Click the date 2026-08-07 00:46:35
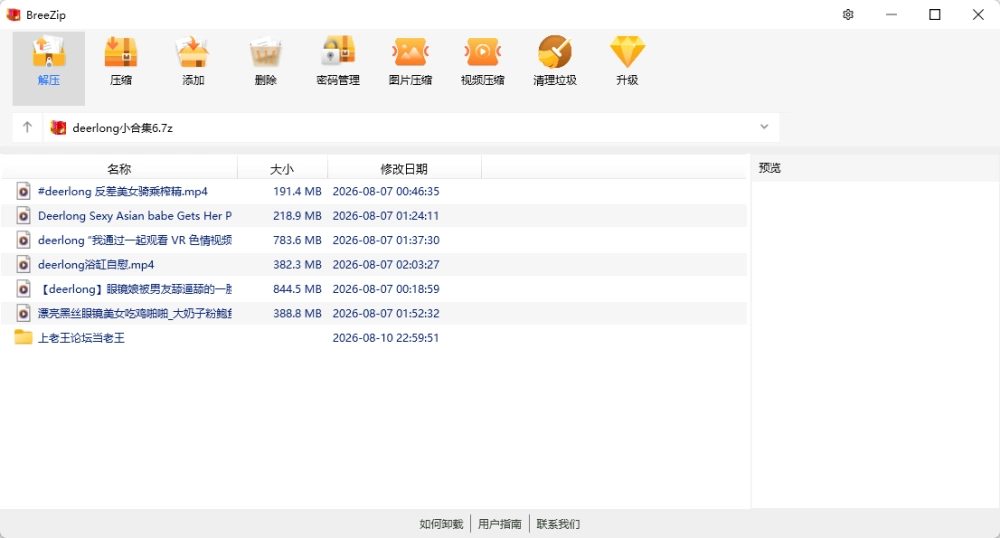This screenshot has height=538, width=1000. [x=386, y=191]
